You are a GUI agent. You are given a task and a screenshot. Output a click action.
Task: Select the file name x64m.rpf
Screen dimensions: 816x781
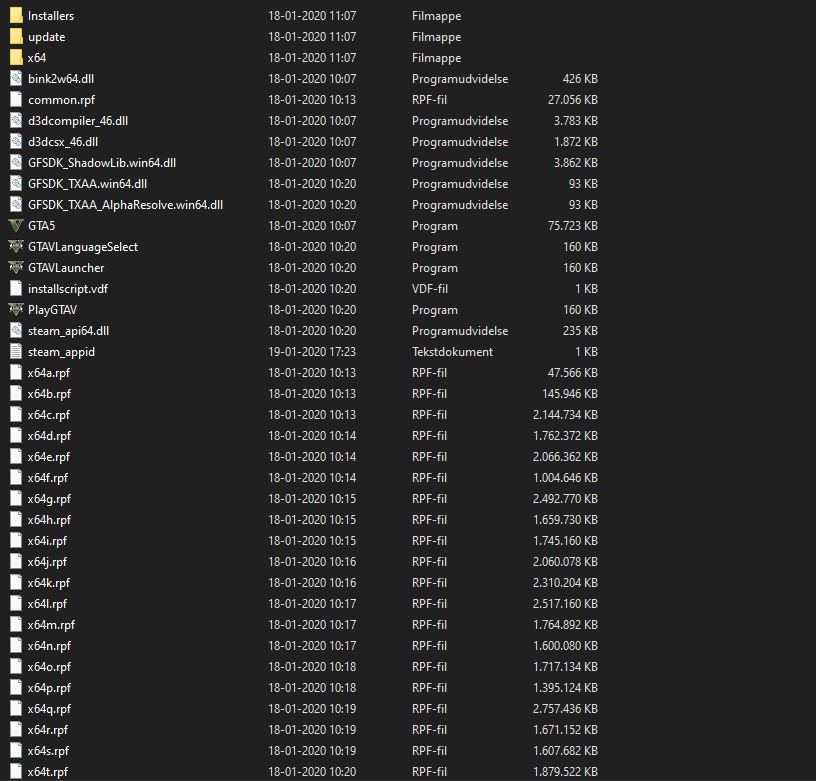coord(51,625)
